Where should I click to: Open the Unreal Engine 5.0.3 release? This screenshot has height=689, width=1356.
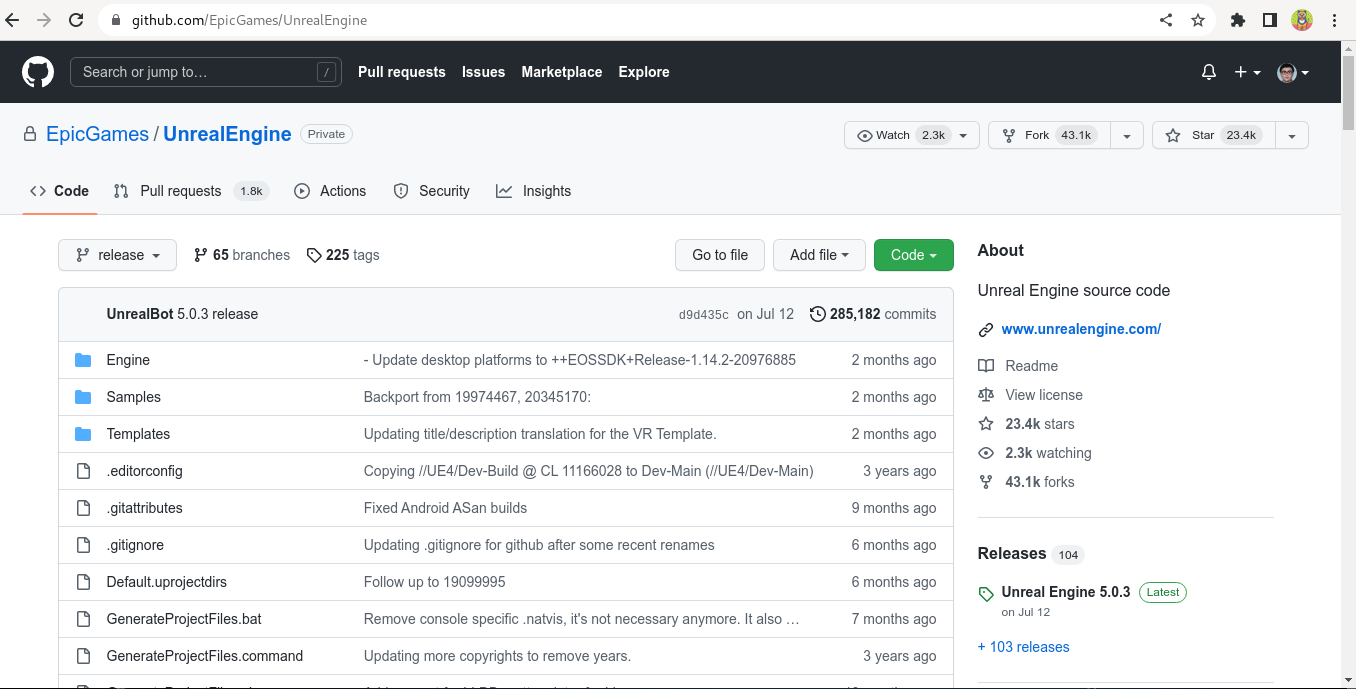pyautogui.click(x=1066, y=592)
